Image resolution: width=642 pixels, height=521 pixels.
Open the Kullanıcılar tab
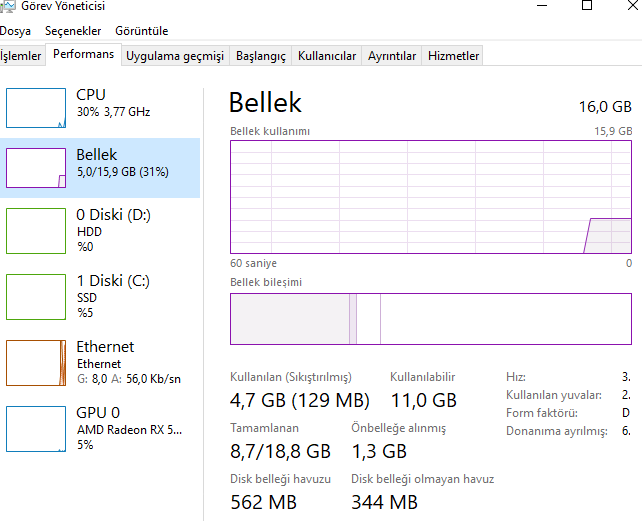pyautogui.click(x=327, y=56)
